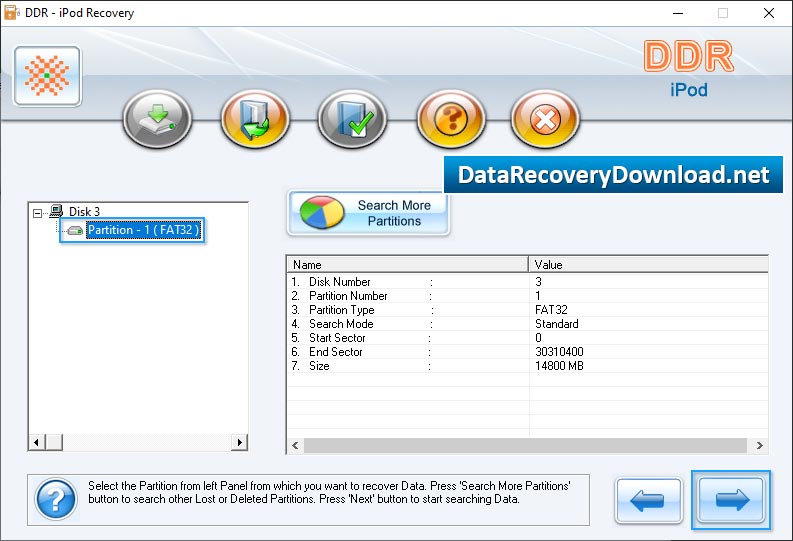Click the DataRecoveryDownload.net banner
Viewport: 793px width, 541px height.
613,175
